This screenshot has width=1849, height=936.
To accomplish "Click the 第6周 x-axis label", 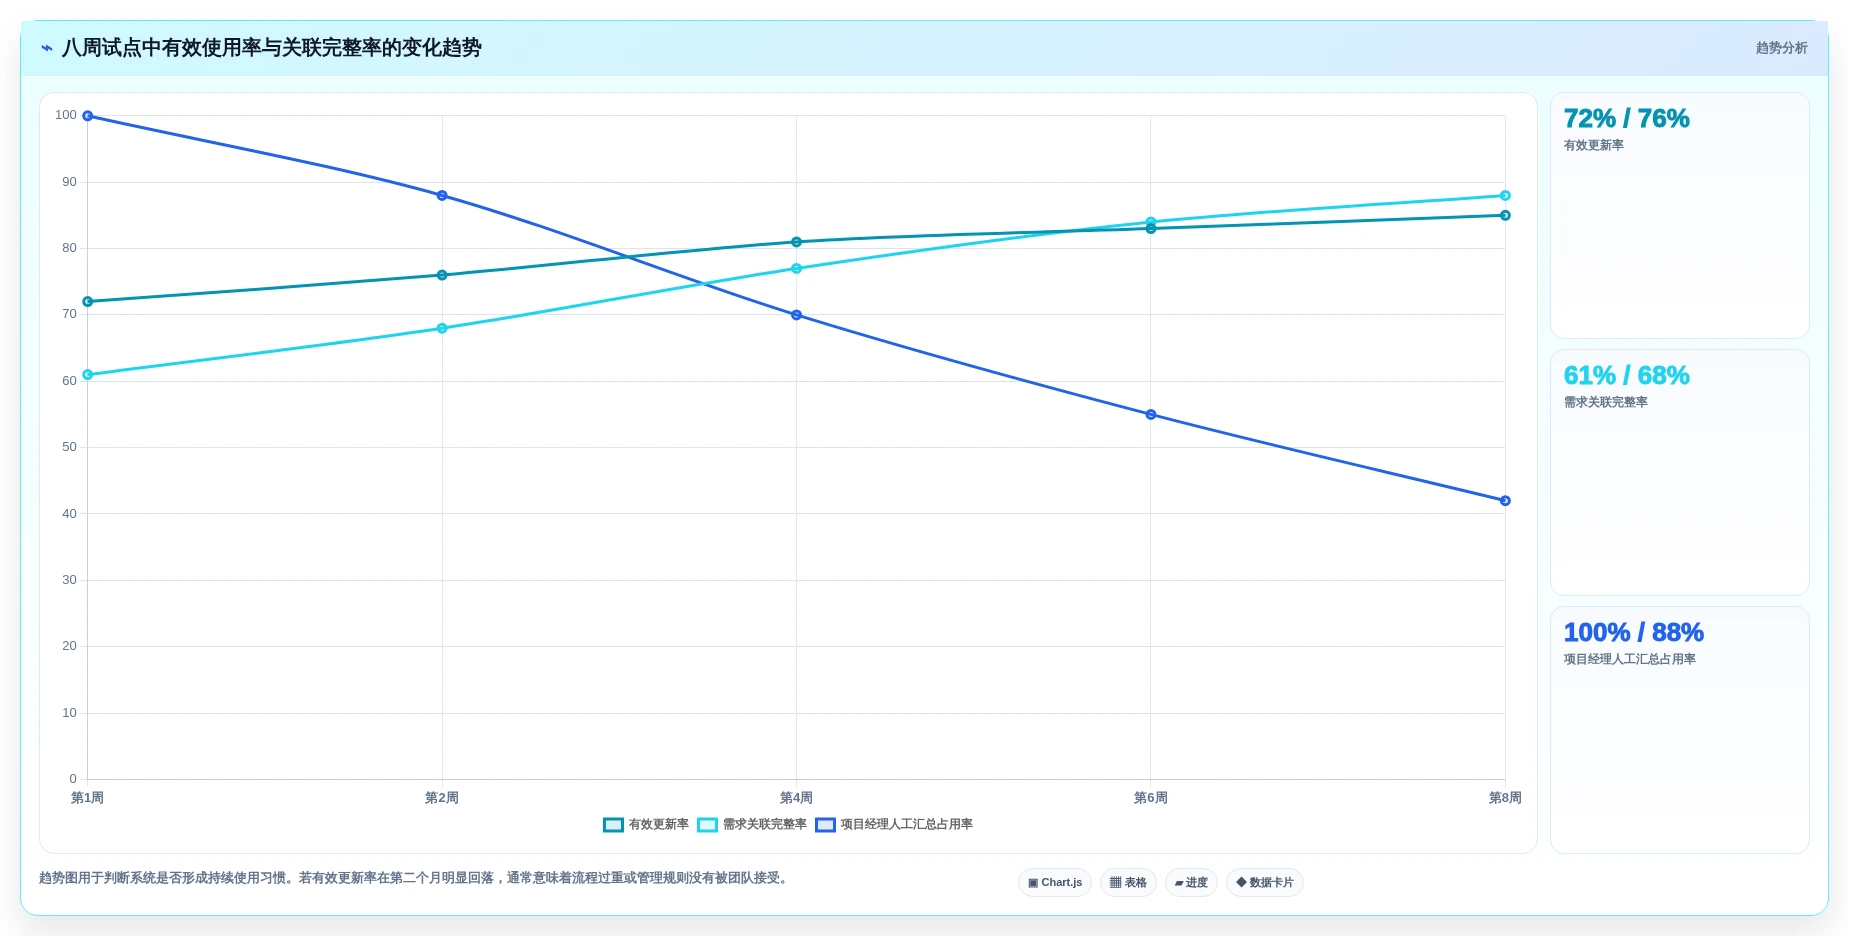I will (1151, 798).
